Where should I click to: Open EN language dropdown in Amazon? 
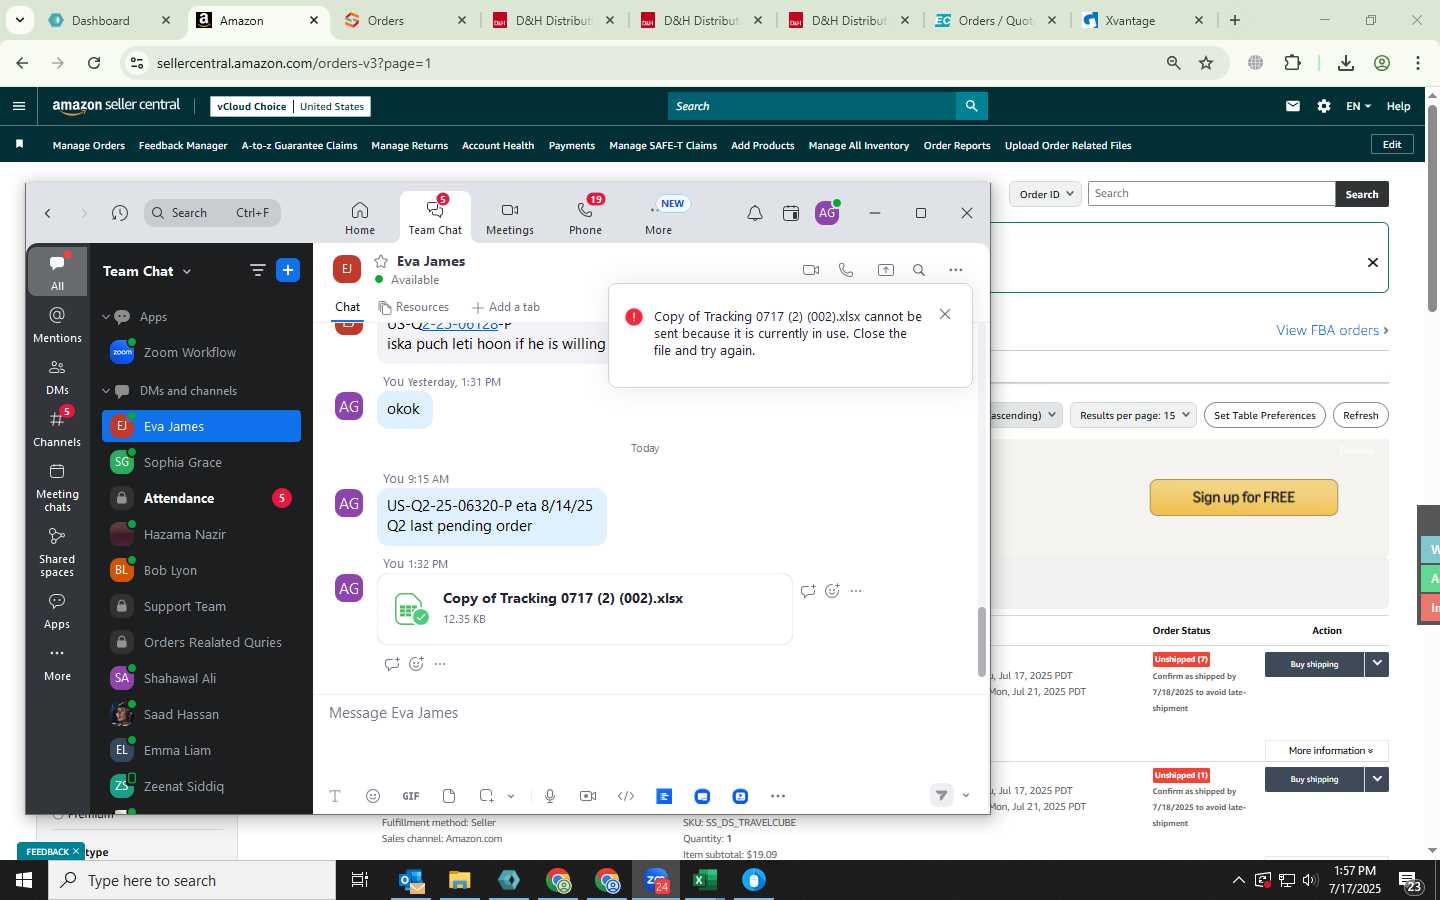tap(1358, 106)
